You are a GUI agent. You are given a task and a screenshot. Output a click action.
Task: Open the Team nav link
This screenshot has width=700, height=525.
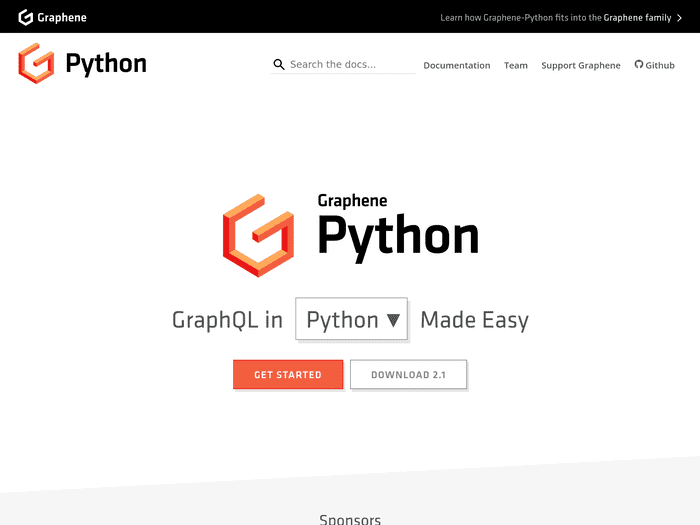pyautogui.click(x=516, y=65)
